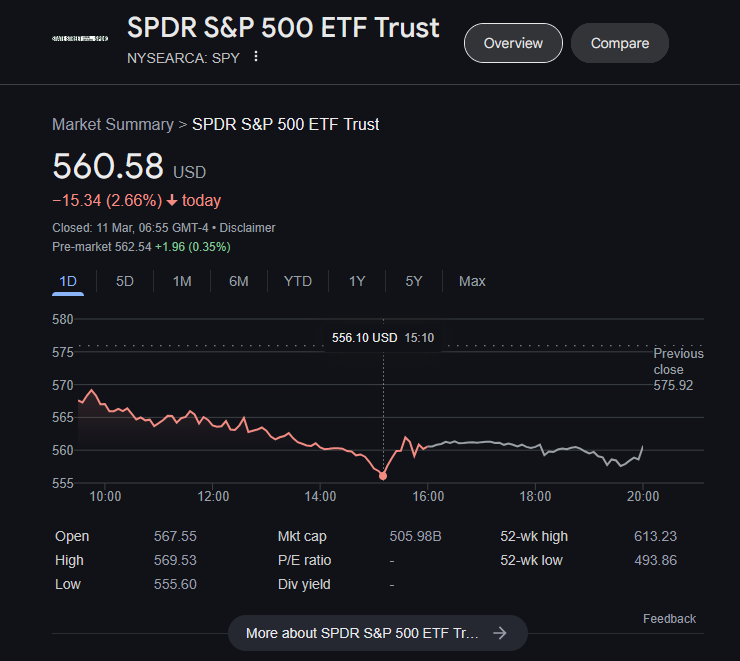
Task: Open the Market Summary breadcrumb link
Action: coord(113,125)
